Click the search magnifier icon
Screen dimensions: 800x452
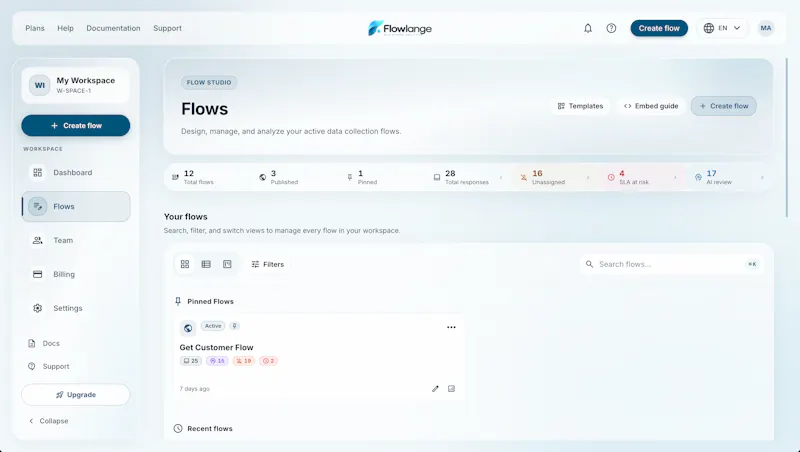coord(589,264)
